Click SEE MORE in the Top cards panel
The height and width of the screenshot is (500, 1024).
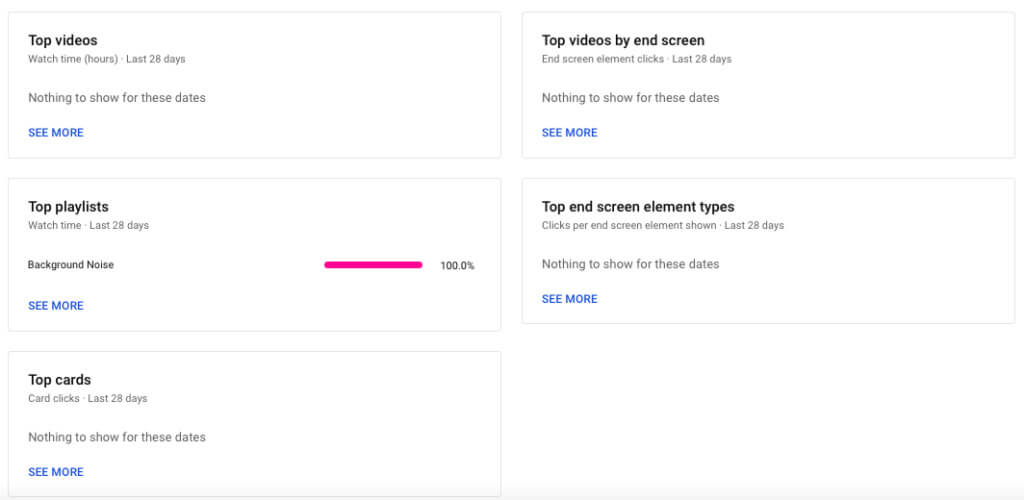tap(56, 472)
